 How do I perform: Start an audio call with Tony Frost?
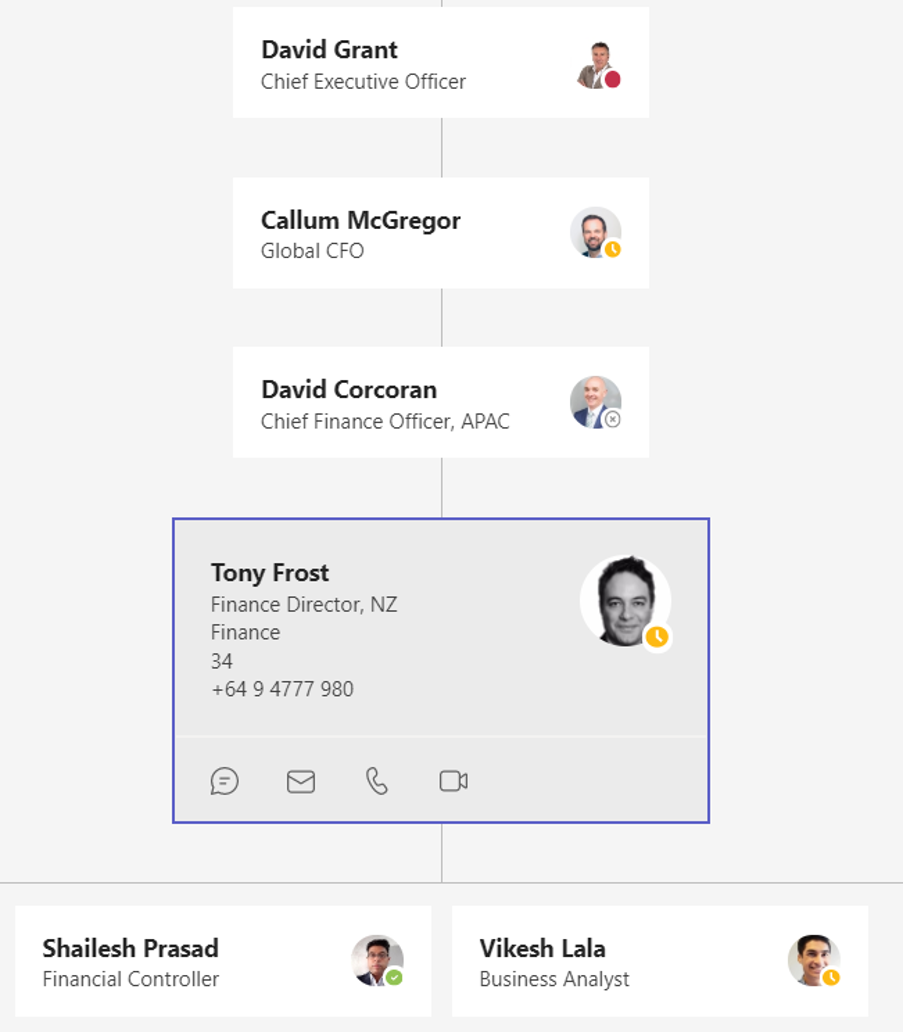click(x=377, y=781)
